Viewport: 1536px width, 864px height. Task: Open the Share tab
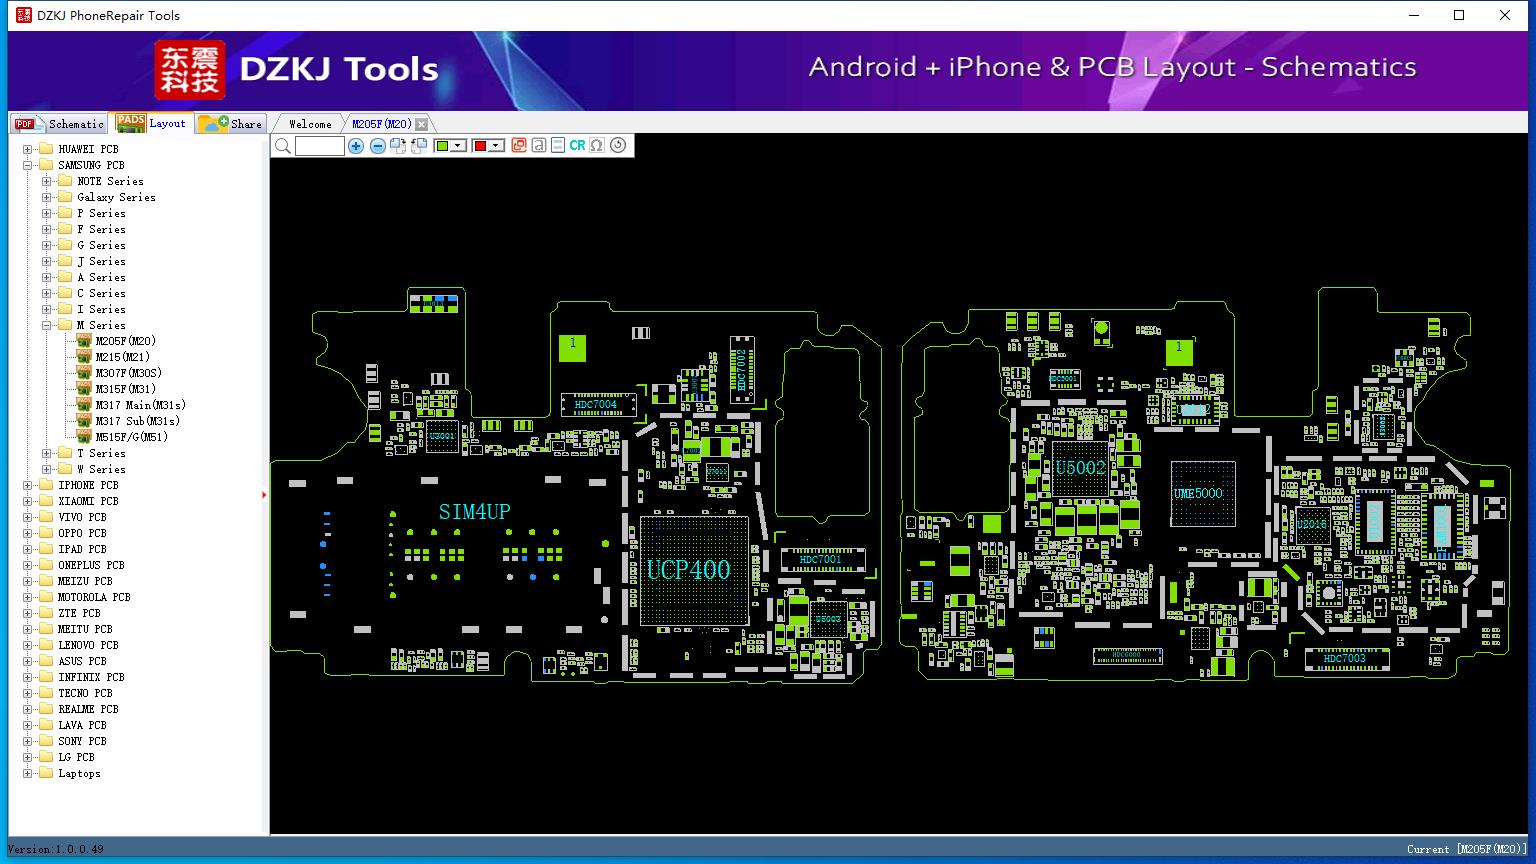[230, 124]
